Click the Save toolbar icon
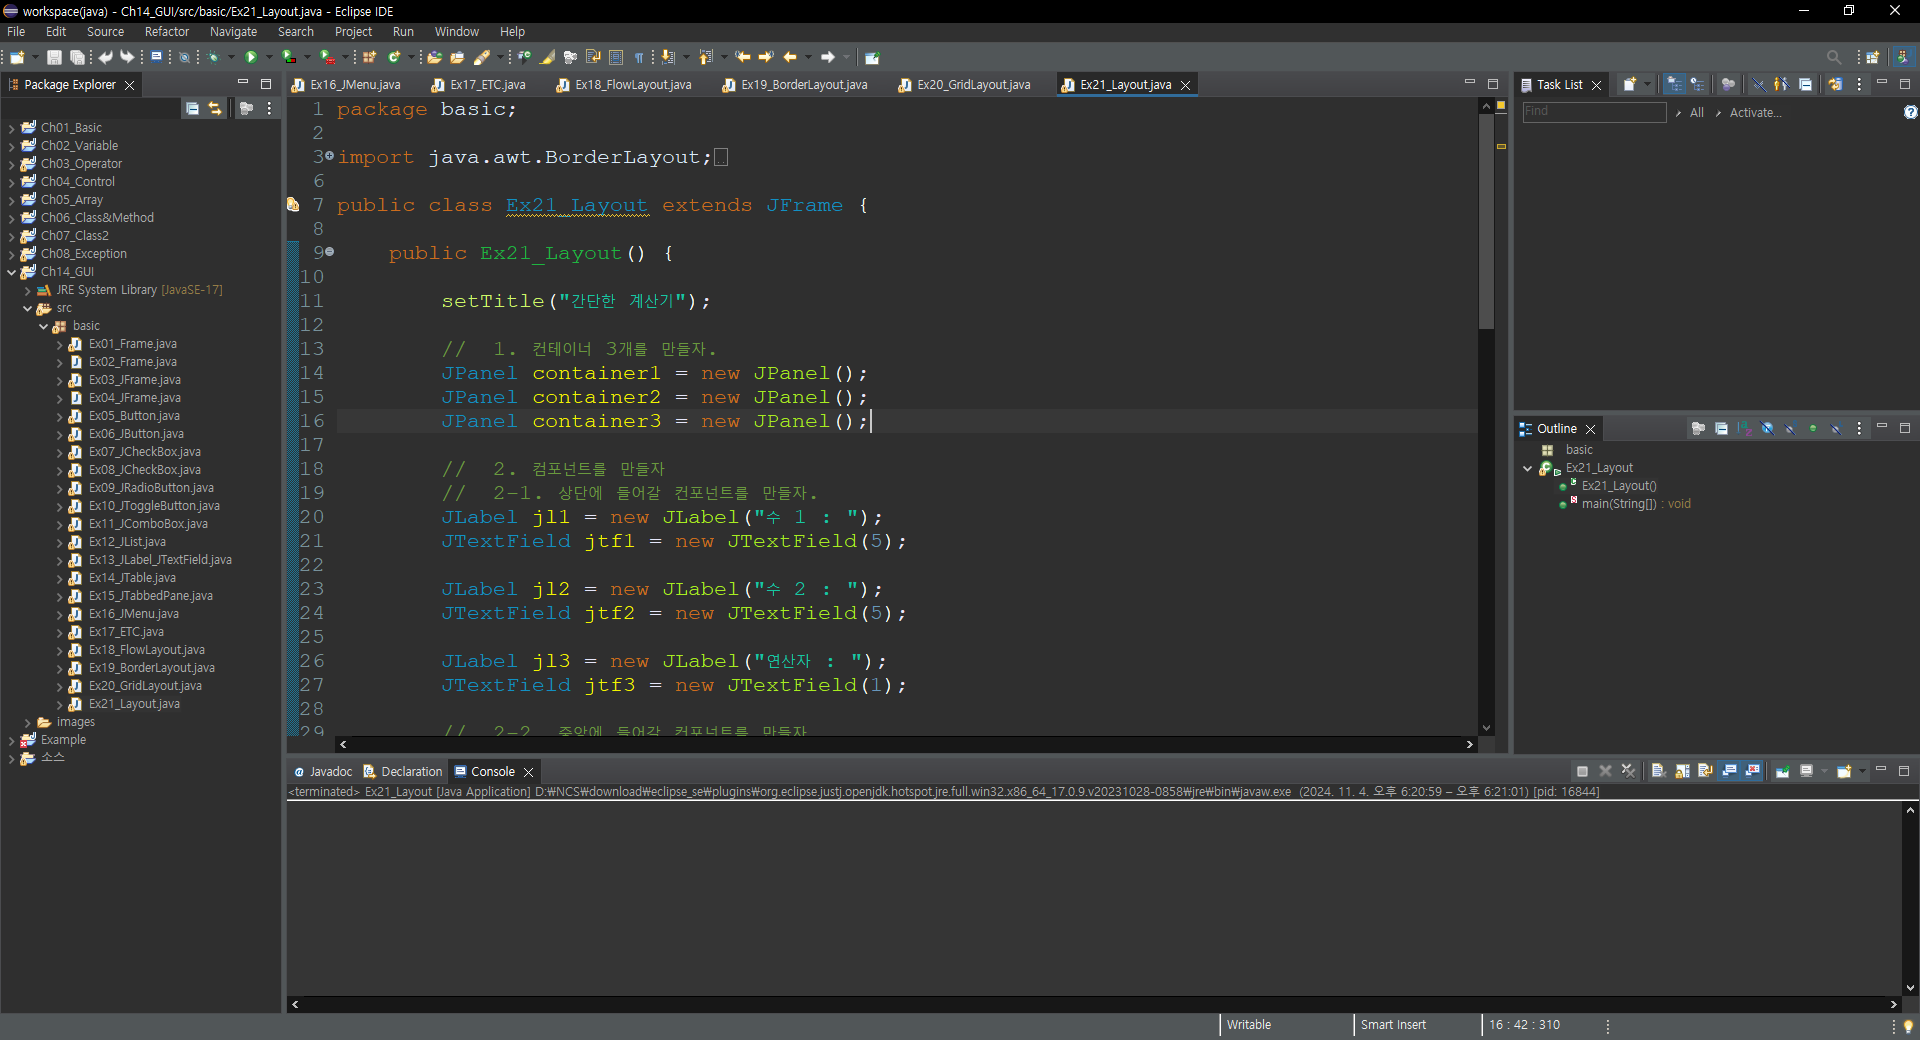The image size is (1920, 1040). click(x=55, y=58)
